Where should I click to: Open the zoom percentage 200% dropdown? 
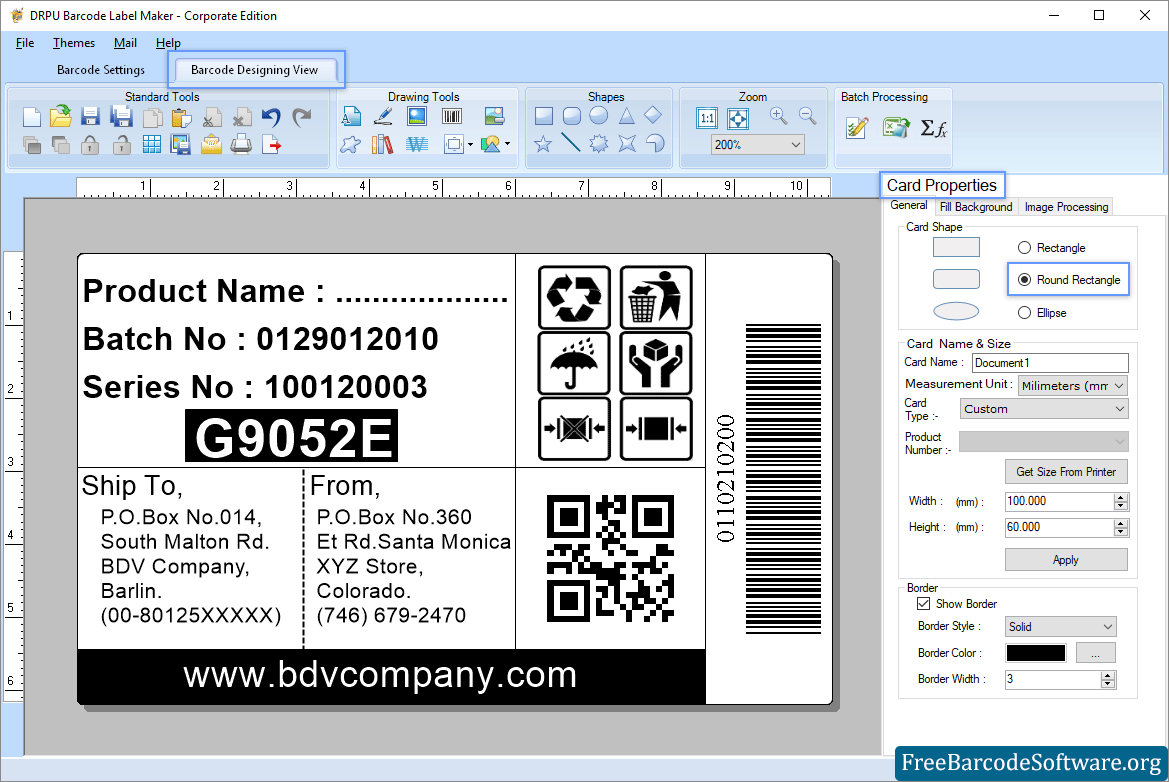pos(757,145)
